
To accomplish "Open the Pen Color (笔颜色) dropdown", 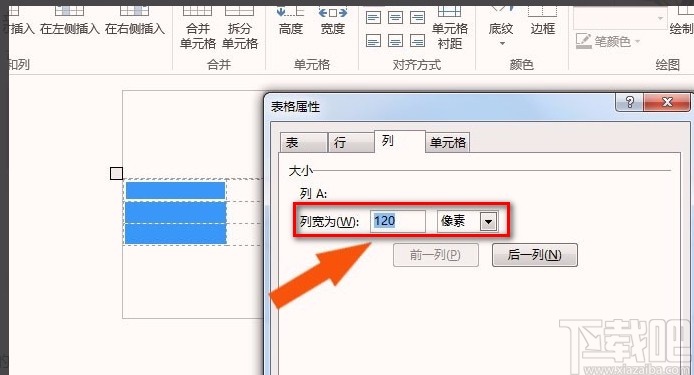I will [x=638, y=42].
